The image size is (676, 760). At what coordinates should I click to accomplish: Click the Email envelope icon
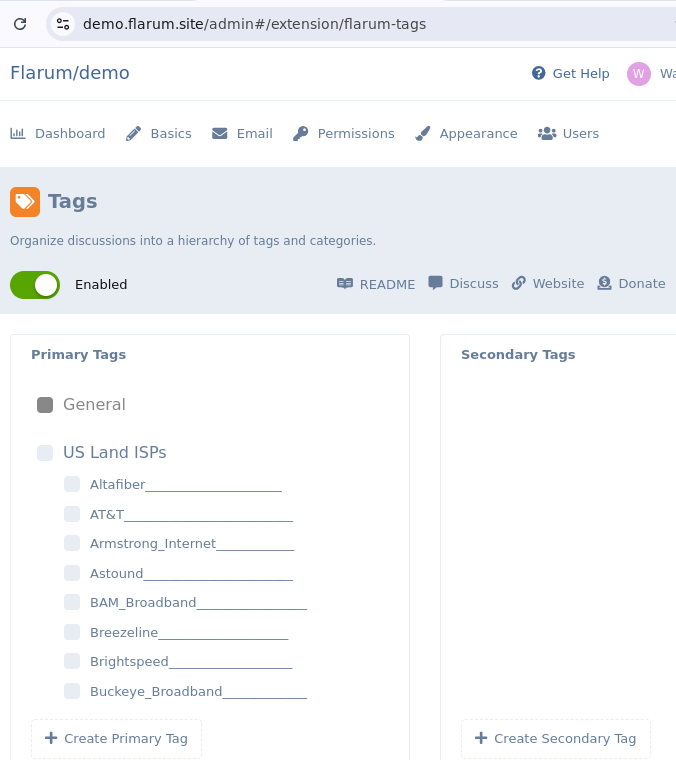point(220,133)
